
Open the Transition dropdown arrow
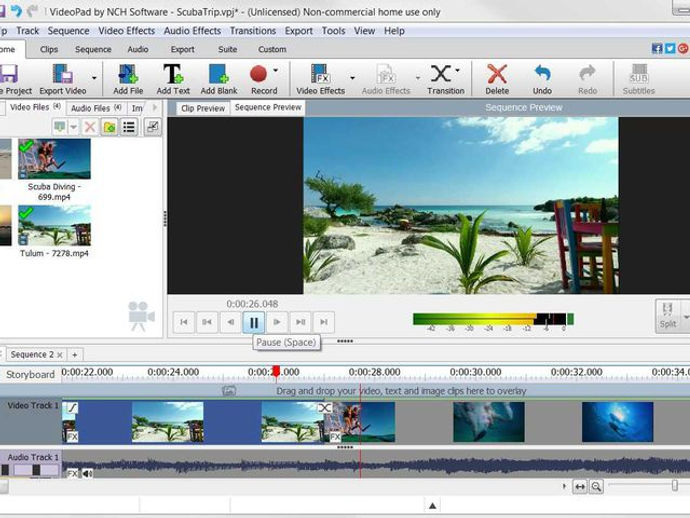point(458,70)
